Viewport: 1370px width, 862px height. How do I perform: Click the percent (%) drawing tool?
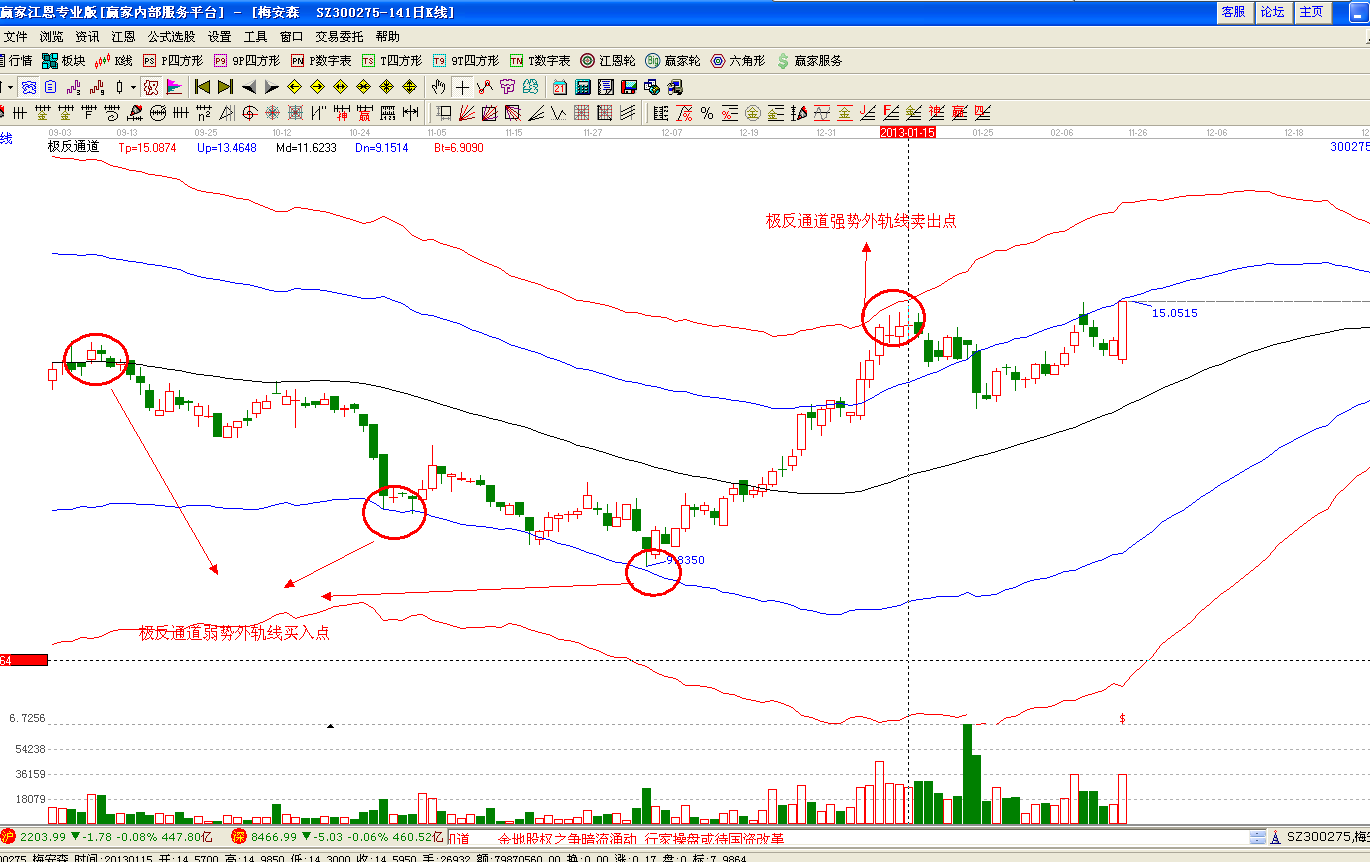point(706,113)
